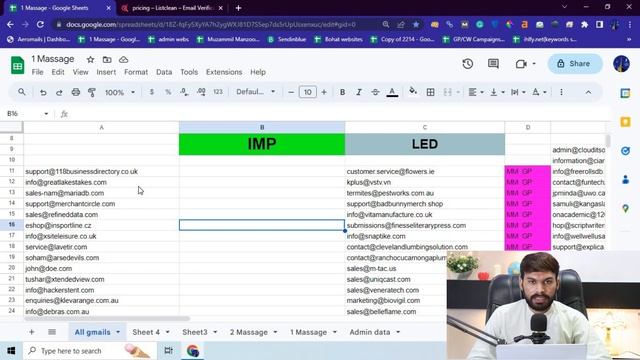Open vertical align dropdown

coord(497,92)
